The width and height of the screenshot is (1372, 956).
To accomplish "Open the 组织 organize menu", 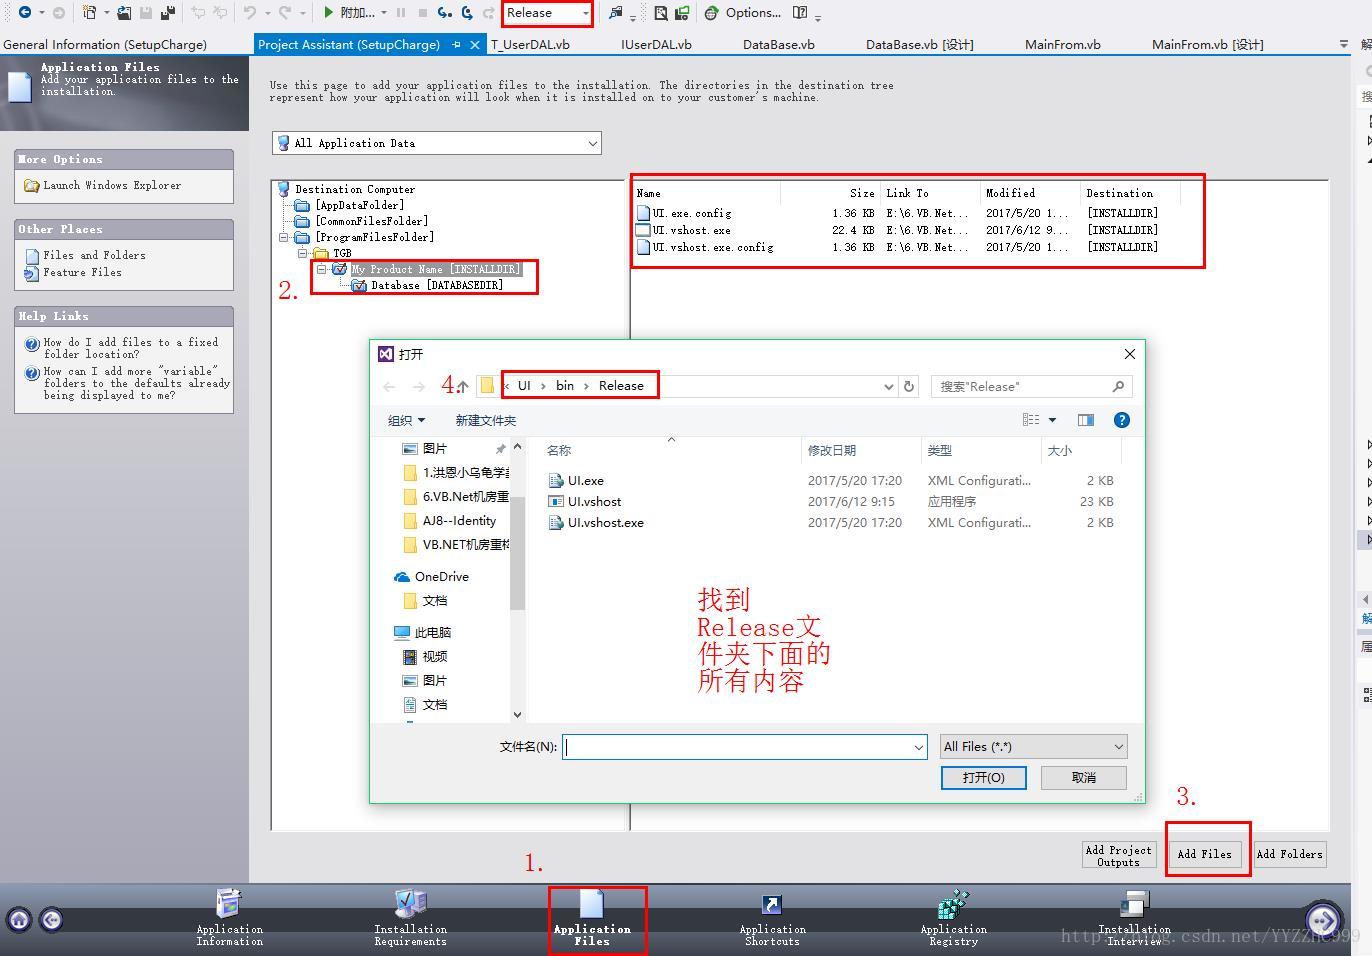I will pyautogui.click(x=406, y=420).
